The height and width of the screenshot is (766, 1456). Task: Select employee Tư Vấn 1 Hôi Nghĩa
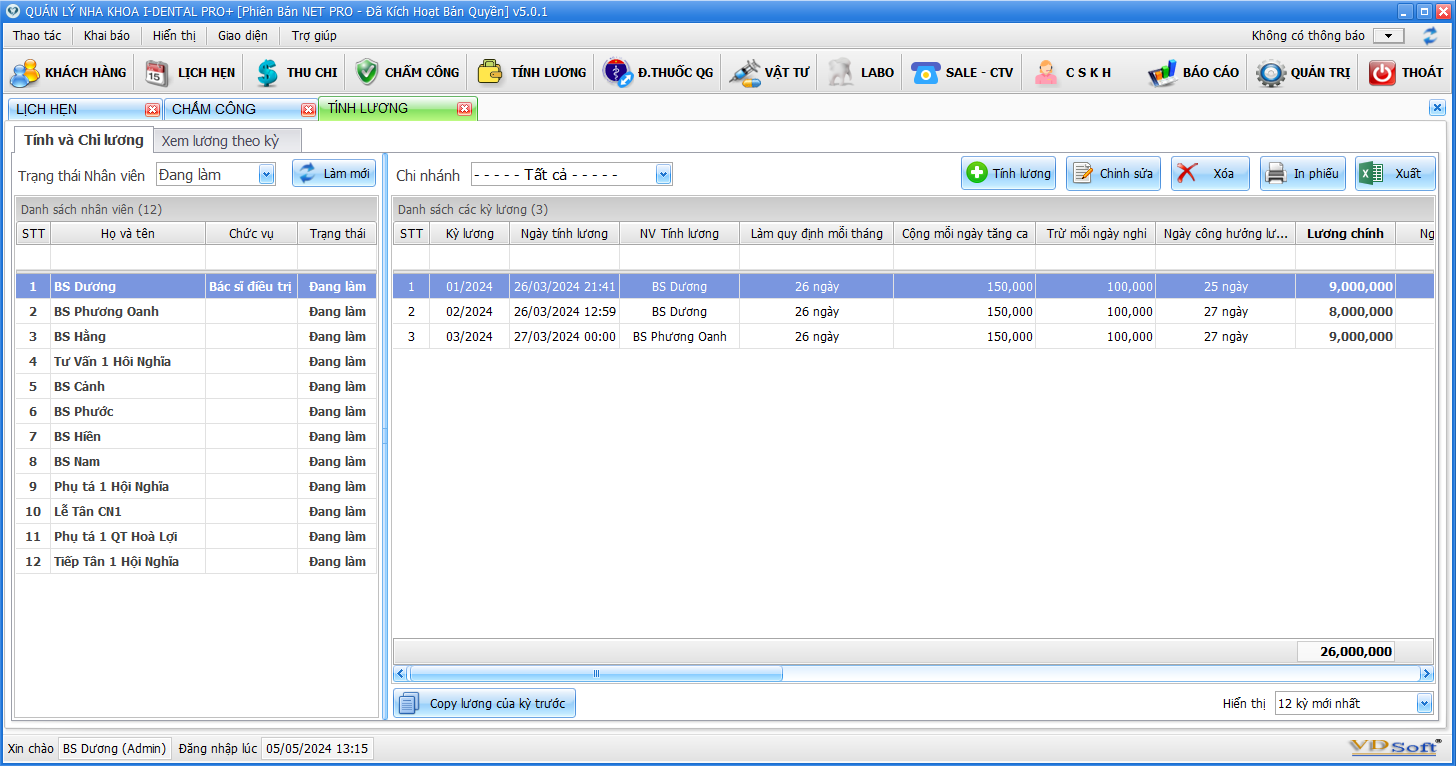pyautogui.click(x=196, y=361)
